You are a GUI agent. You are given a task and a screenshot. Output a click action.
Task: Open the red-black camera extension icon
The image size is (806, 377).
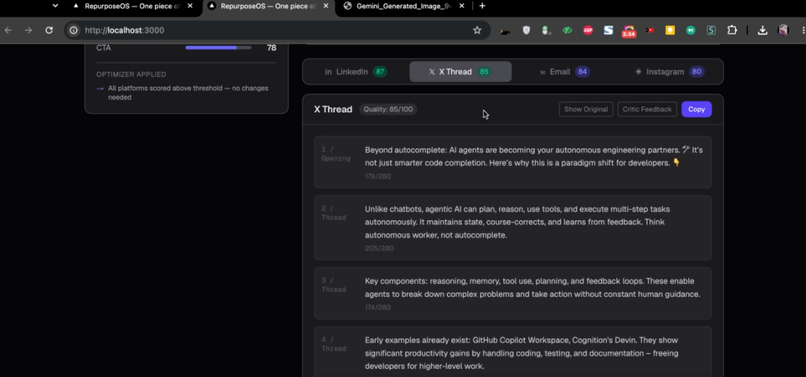650,30
